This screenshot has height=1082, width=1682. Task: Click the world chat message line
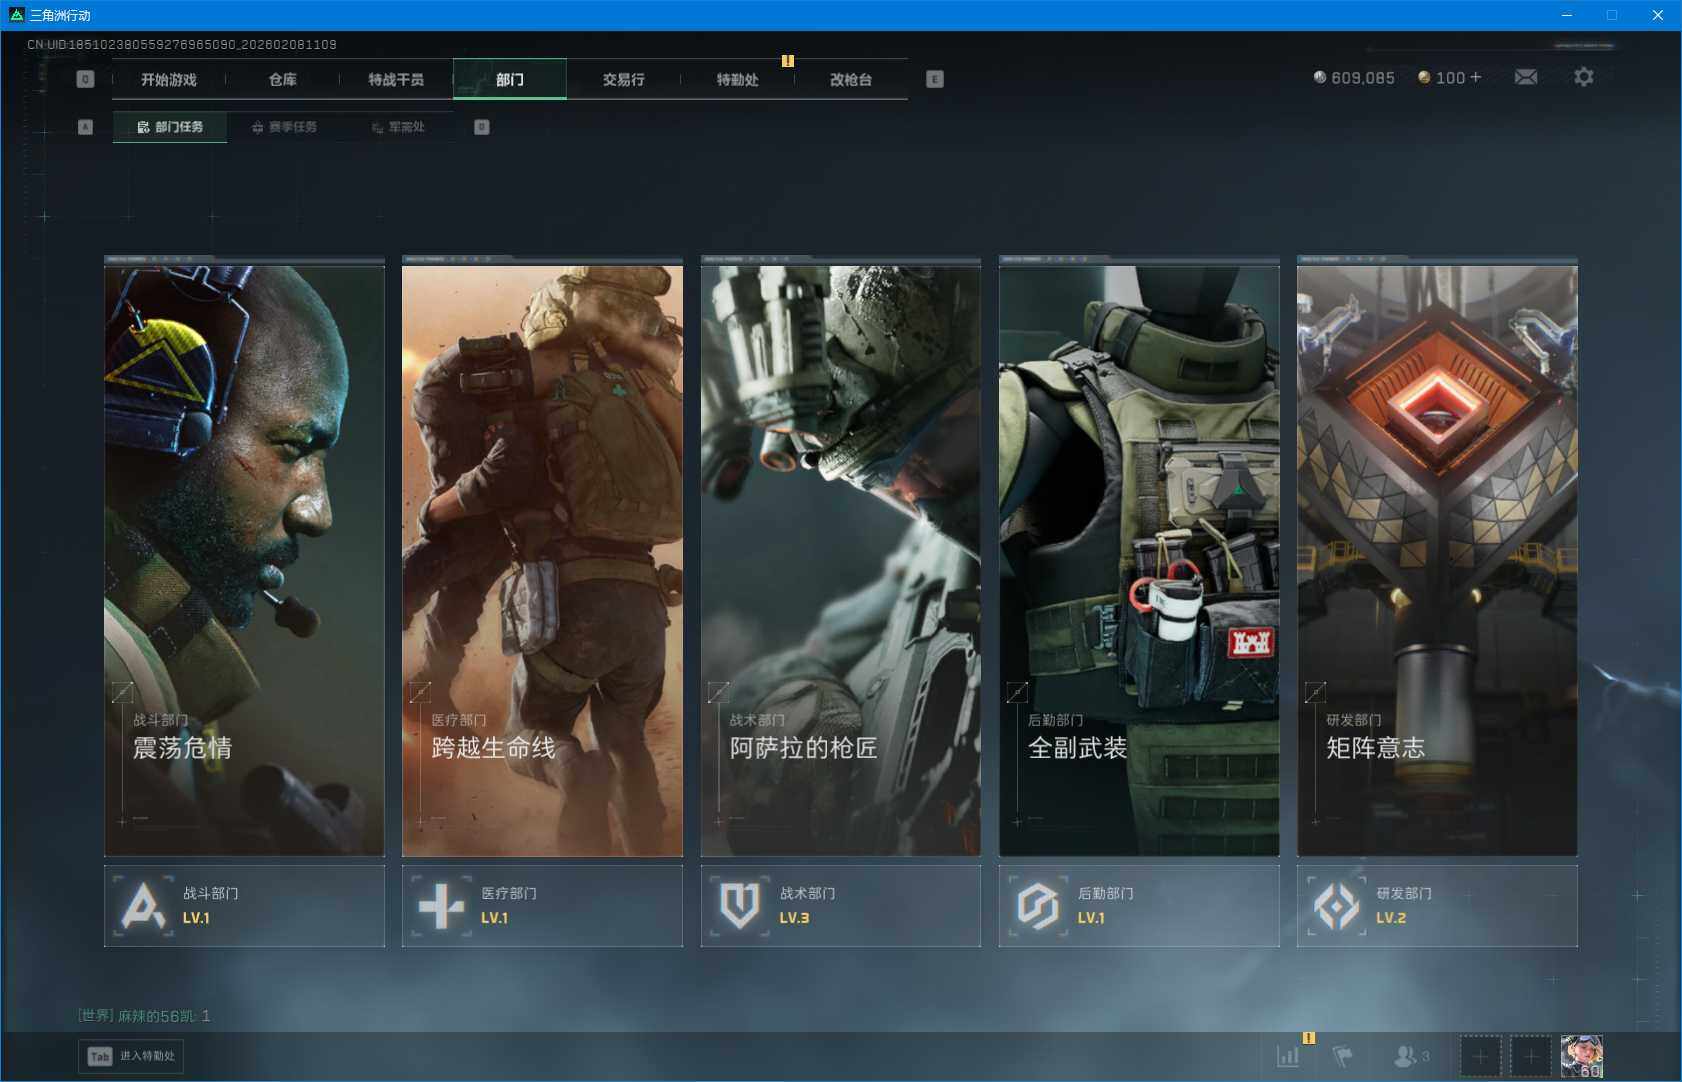click(x=145, y=1016)
